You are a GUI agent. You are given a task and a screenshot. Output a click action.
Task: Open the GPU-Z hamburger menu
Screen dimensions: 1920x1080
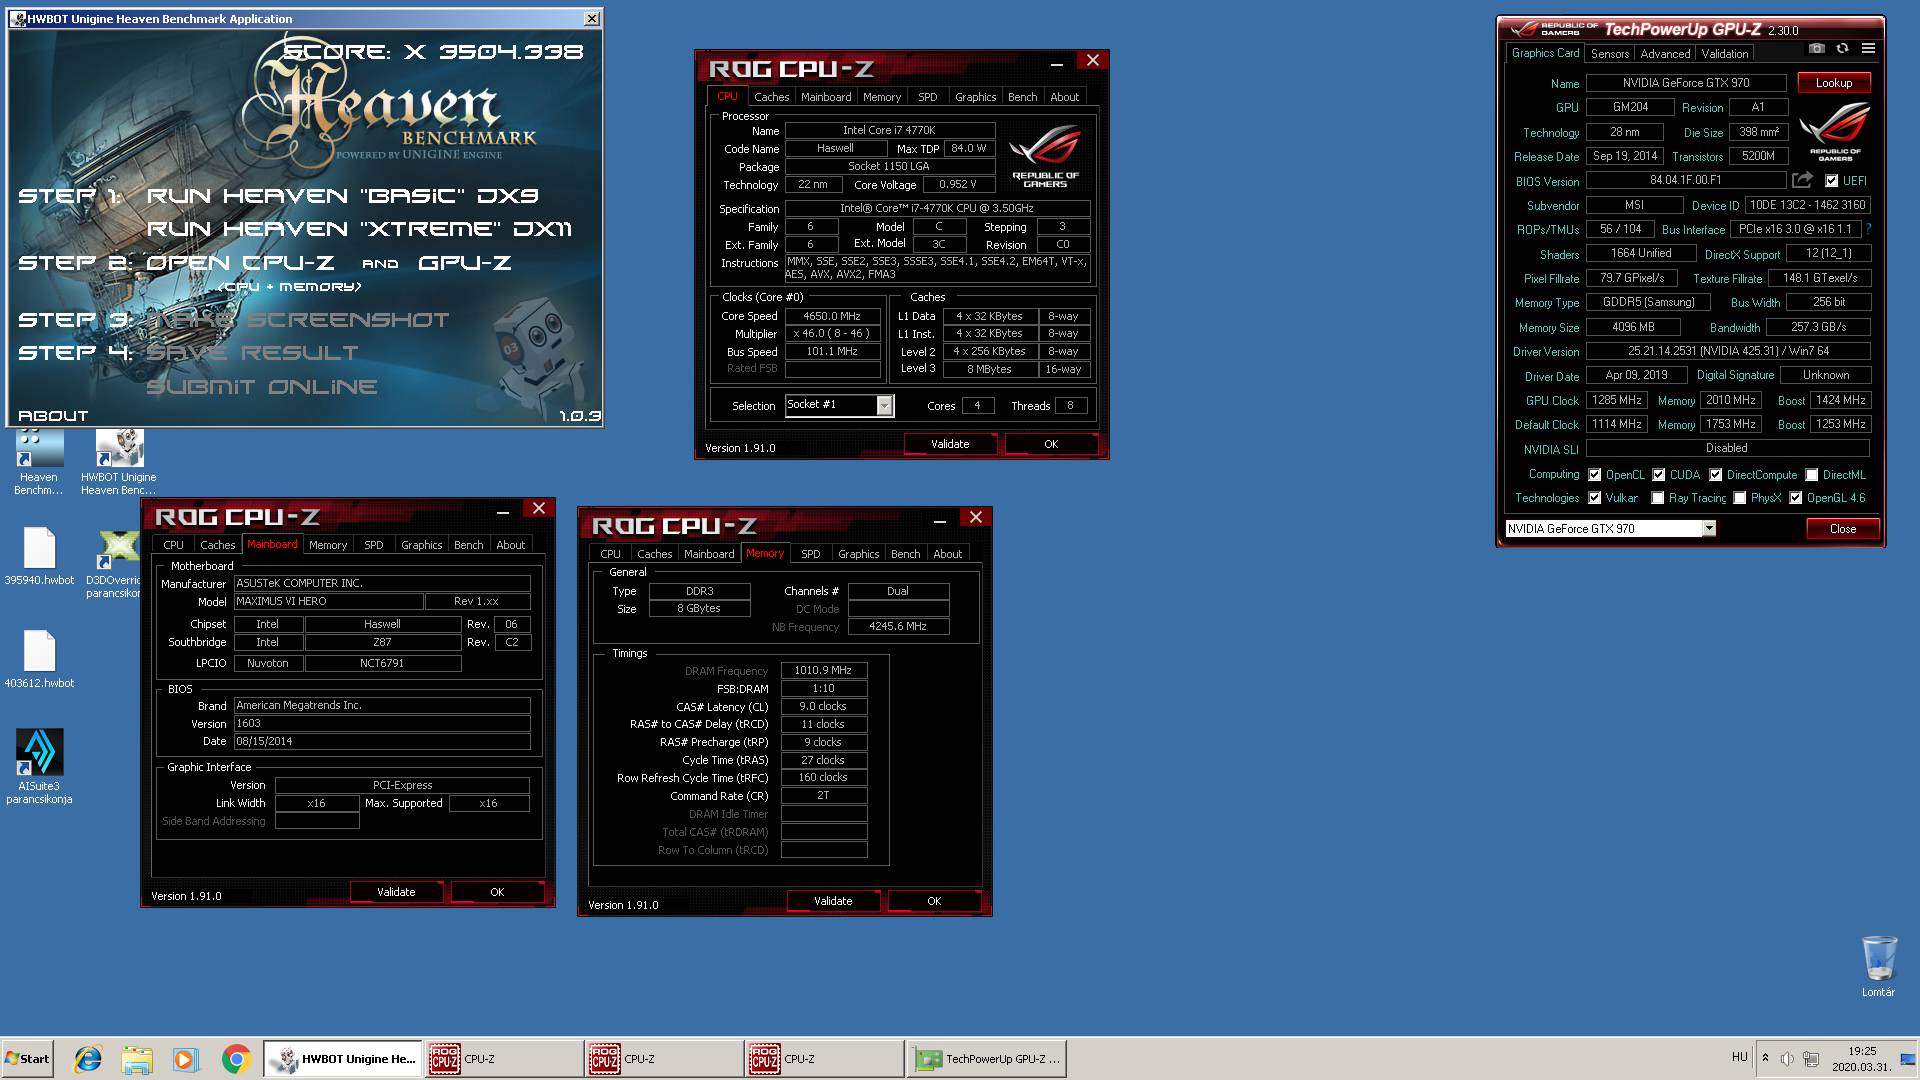(x=1868, y=48)
